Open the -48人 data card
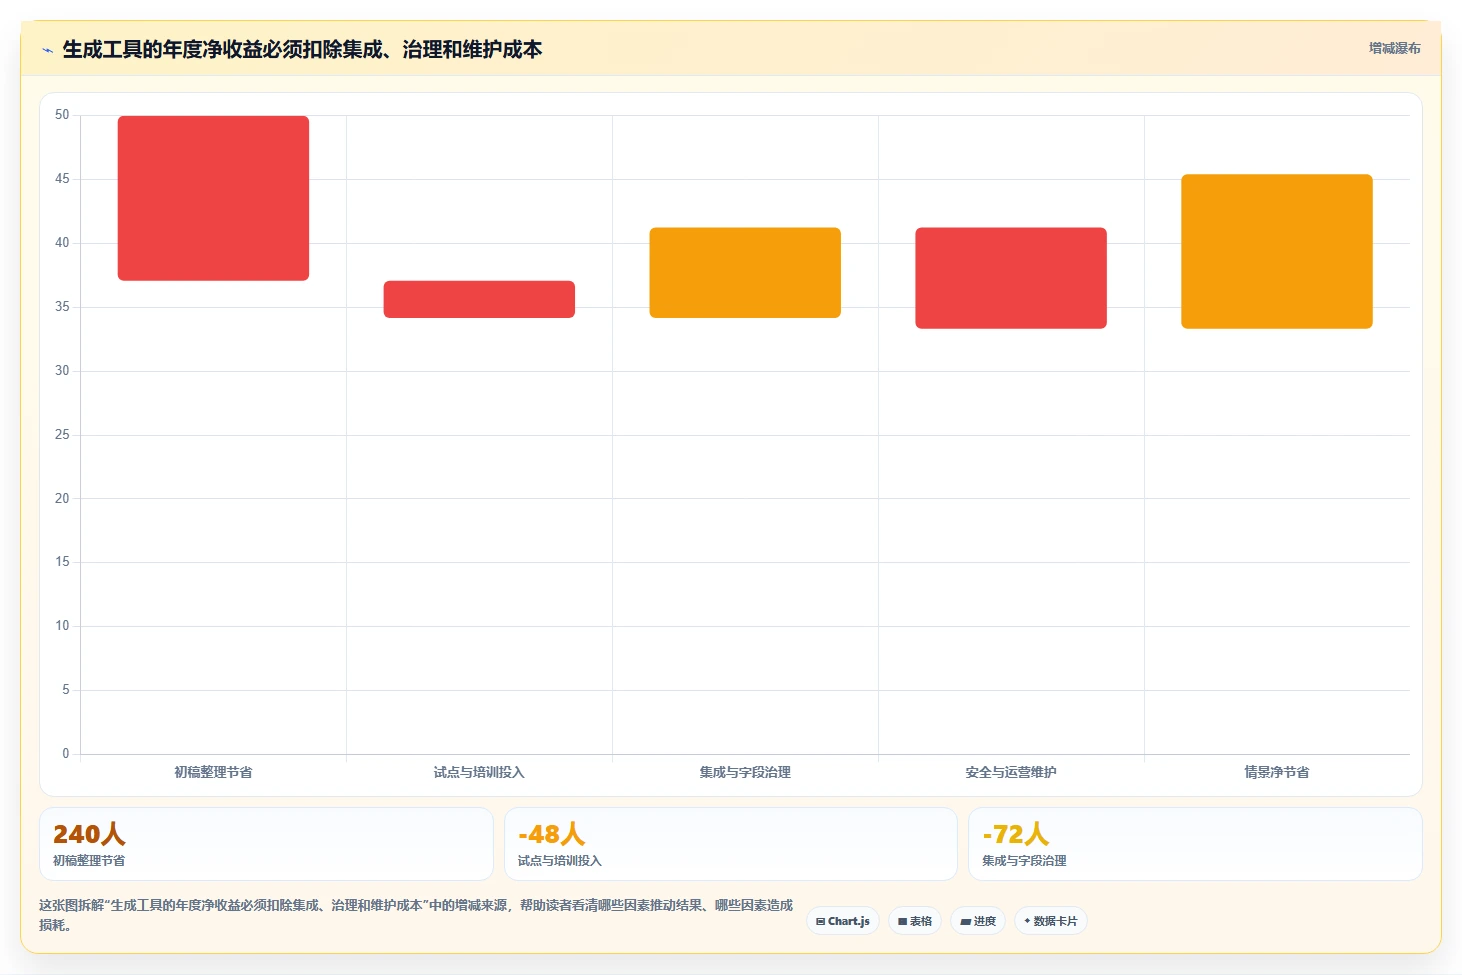This screenshot has height=975, width=1462. (x=731, y=844)
